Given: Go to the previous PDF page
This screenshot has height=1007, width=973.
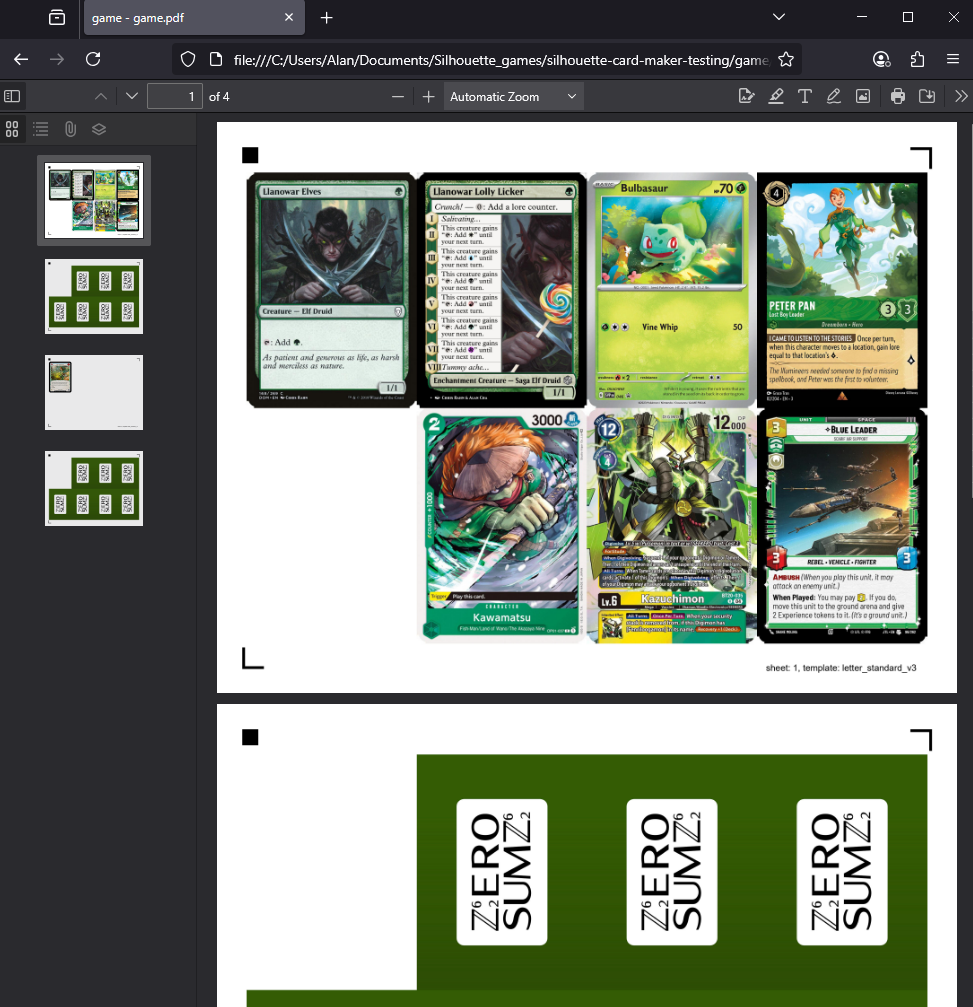Looking at the screenshot, I should click(101, 96).
